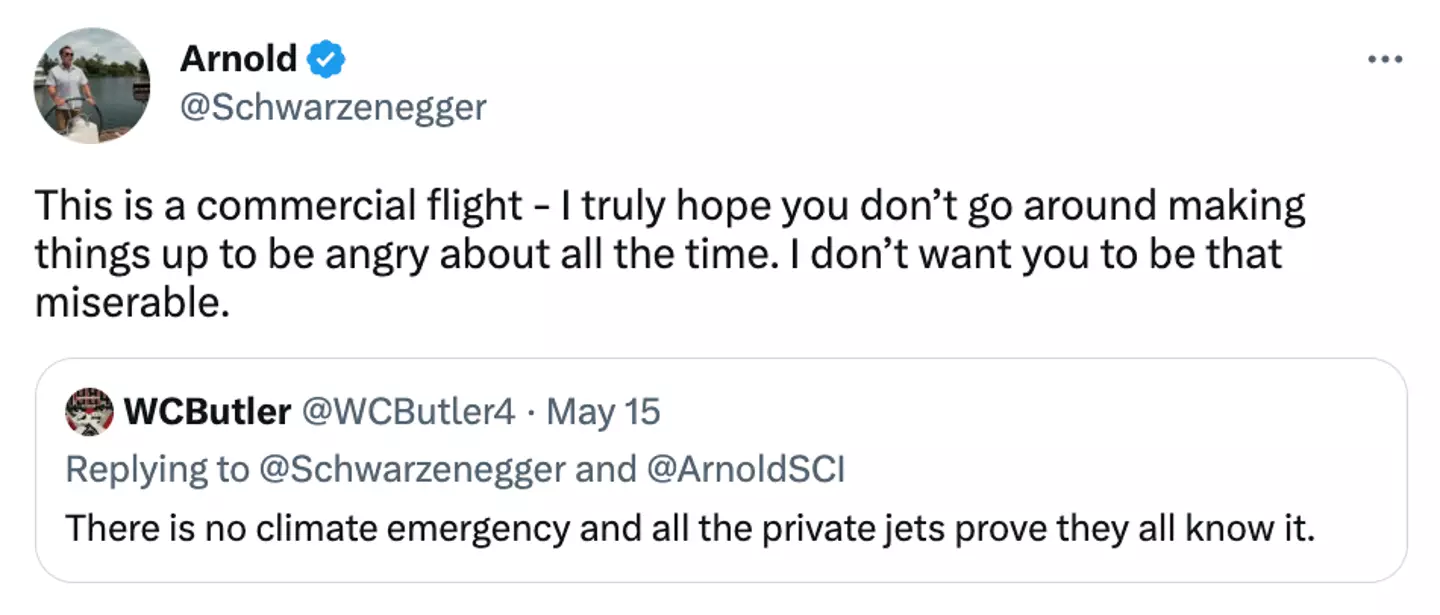Open quoted tweet about climate emergency

720,527
